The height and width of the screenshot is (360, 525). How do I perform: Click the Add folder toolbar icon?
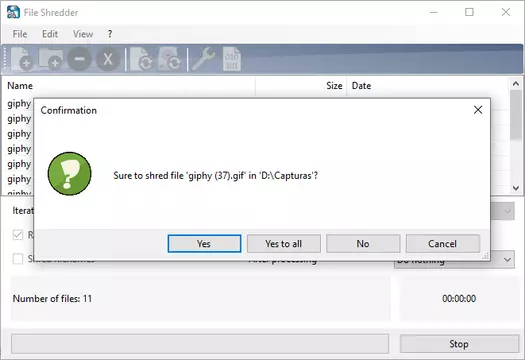(x=51, y=59)
